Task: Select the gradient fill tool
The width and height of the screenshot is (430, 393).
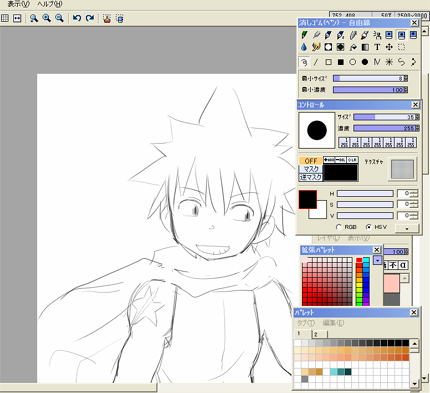Action: tap(365, 47)
